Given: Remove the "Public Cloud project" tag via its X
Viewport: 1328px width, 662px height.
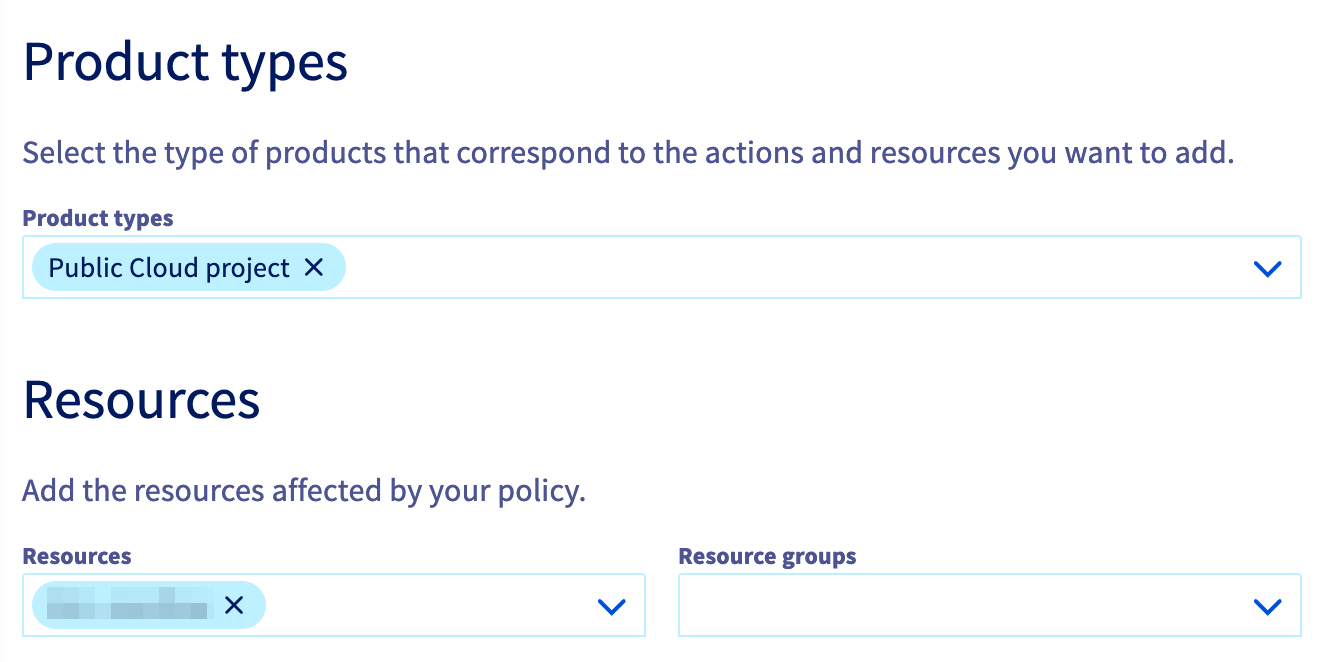Looking at the screenshot, I should (x=313, y=267).
